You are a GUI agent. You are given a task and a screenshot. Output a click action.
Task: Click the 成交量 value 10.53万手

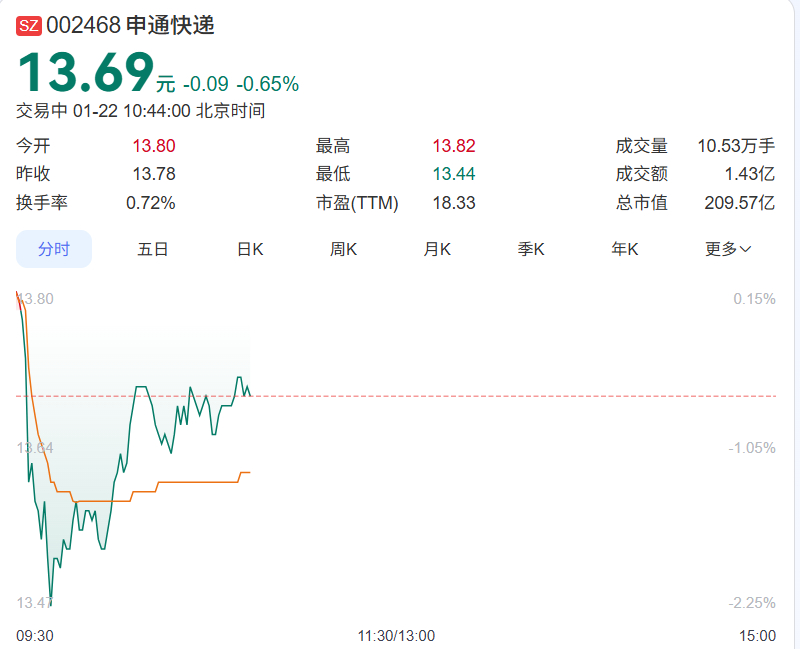pyautogui.click(x=736, y=146)
